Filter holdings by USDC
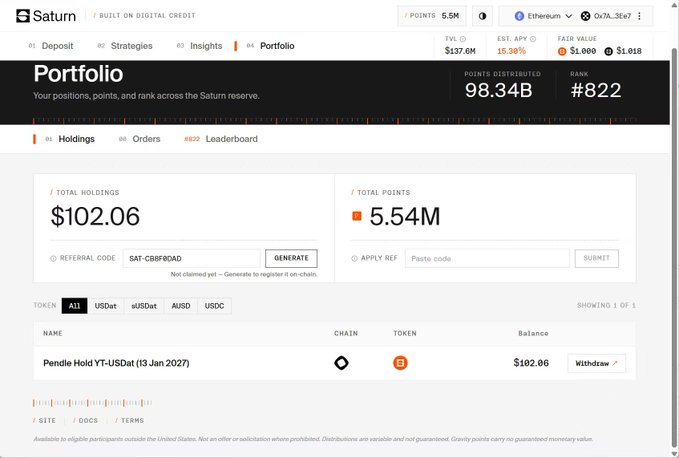The image size is (679, 458). [214, 306]
